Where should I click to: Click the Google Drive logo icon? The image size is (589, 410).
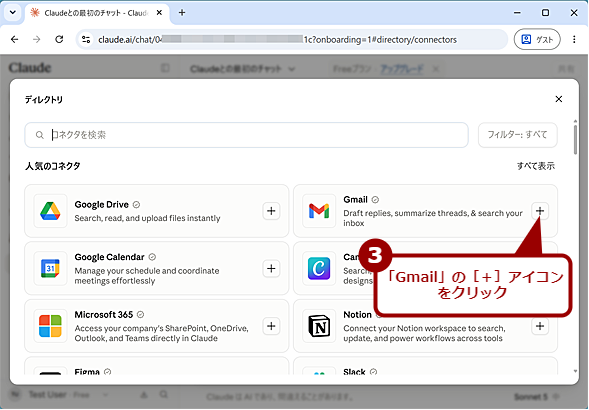click(50, 211)
